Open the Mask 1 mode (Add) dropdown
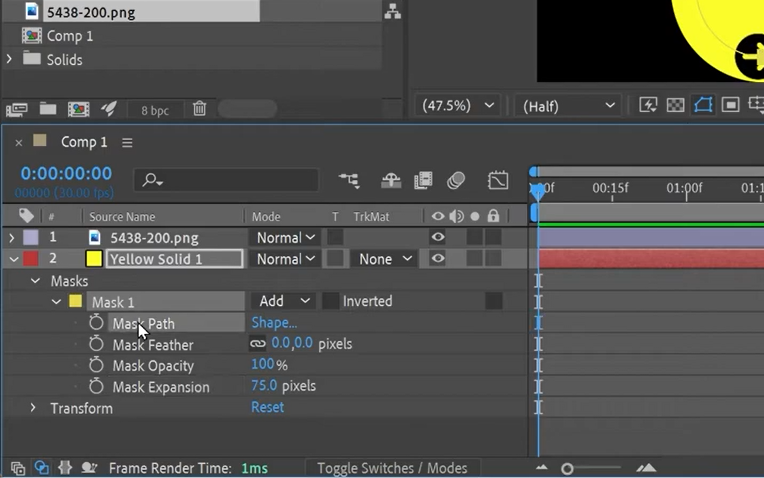The image size is (764, 478). pos(285,301)
